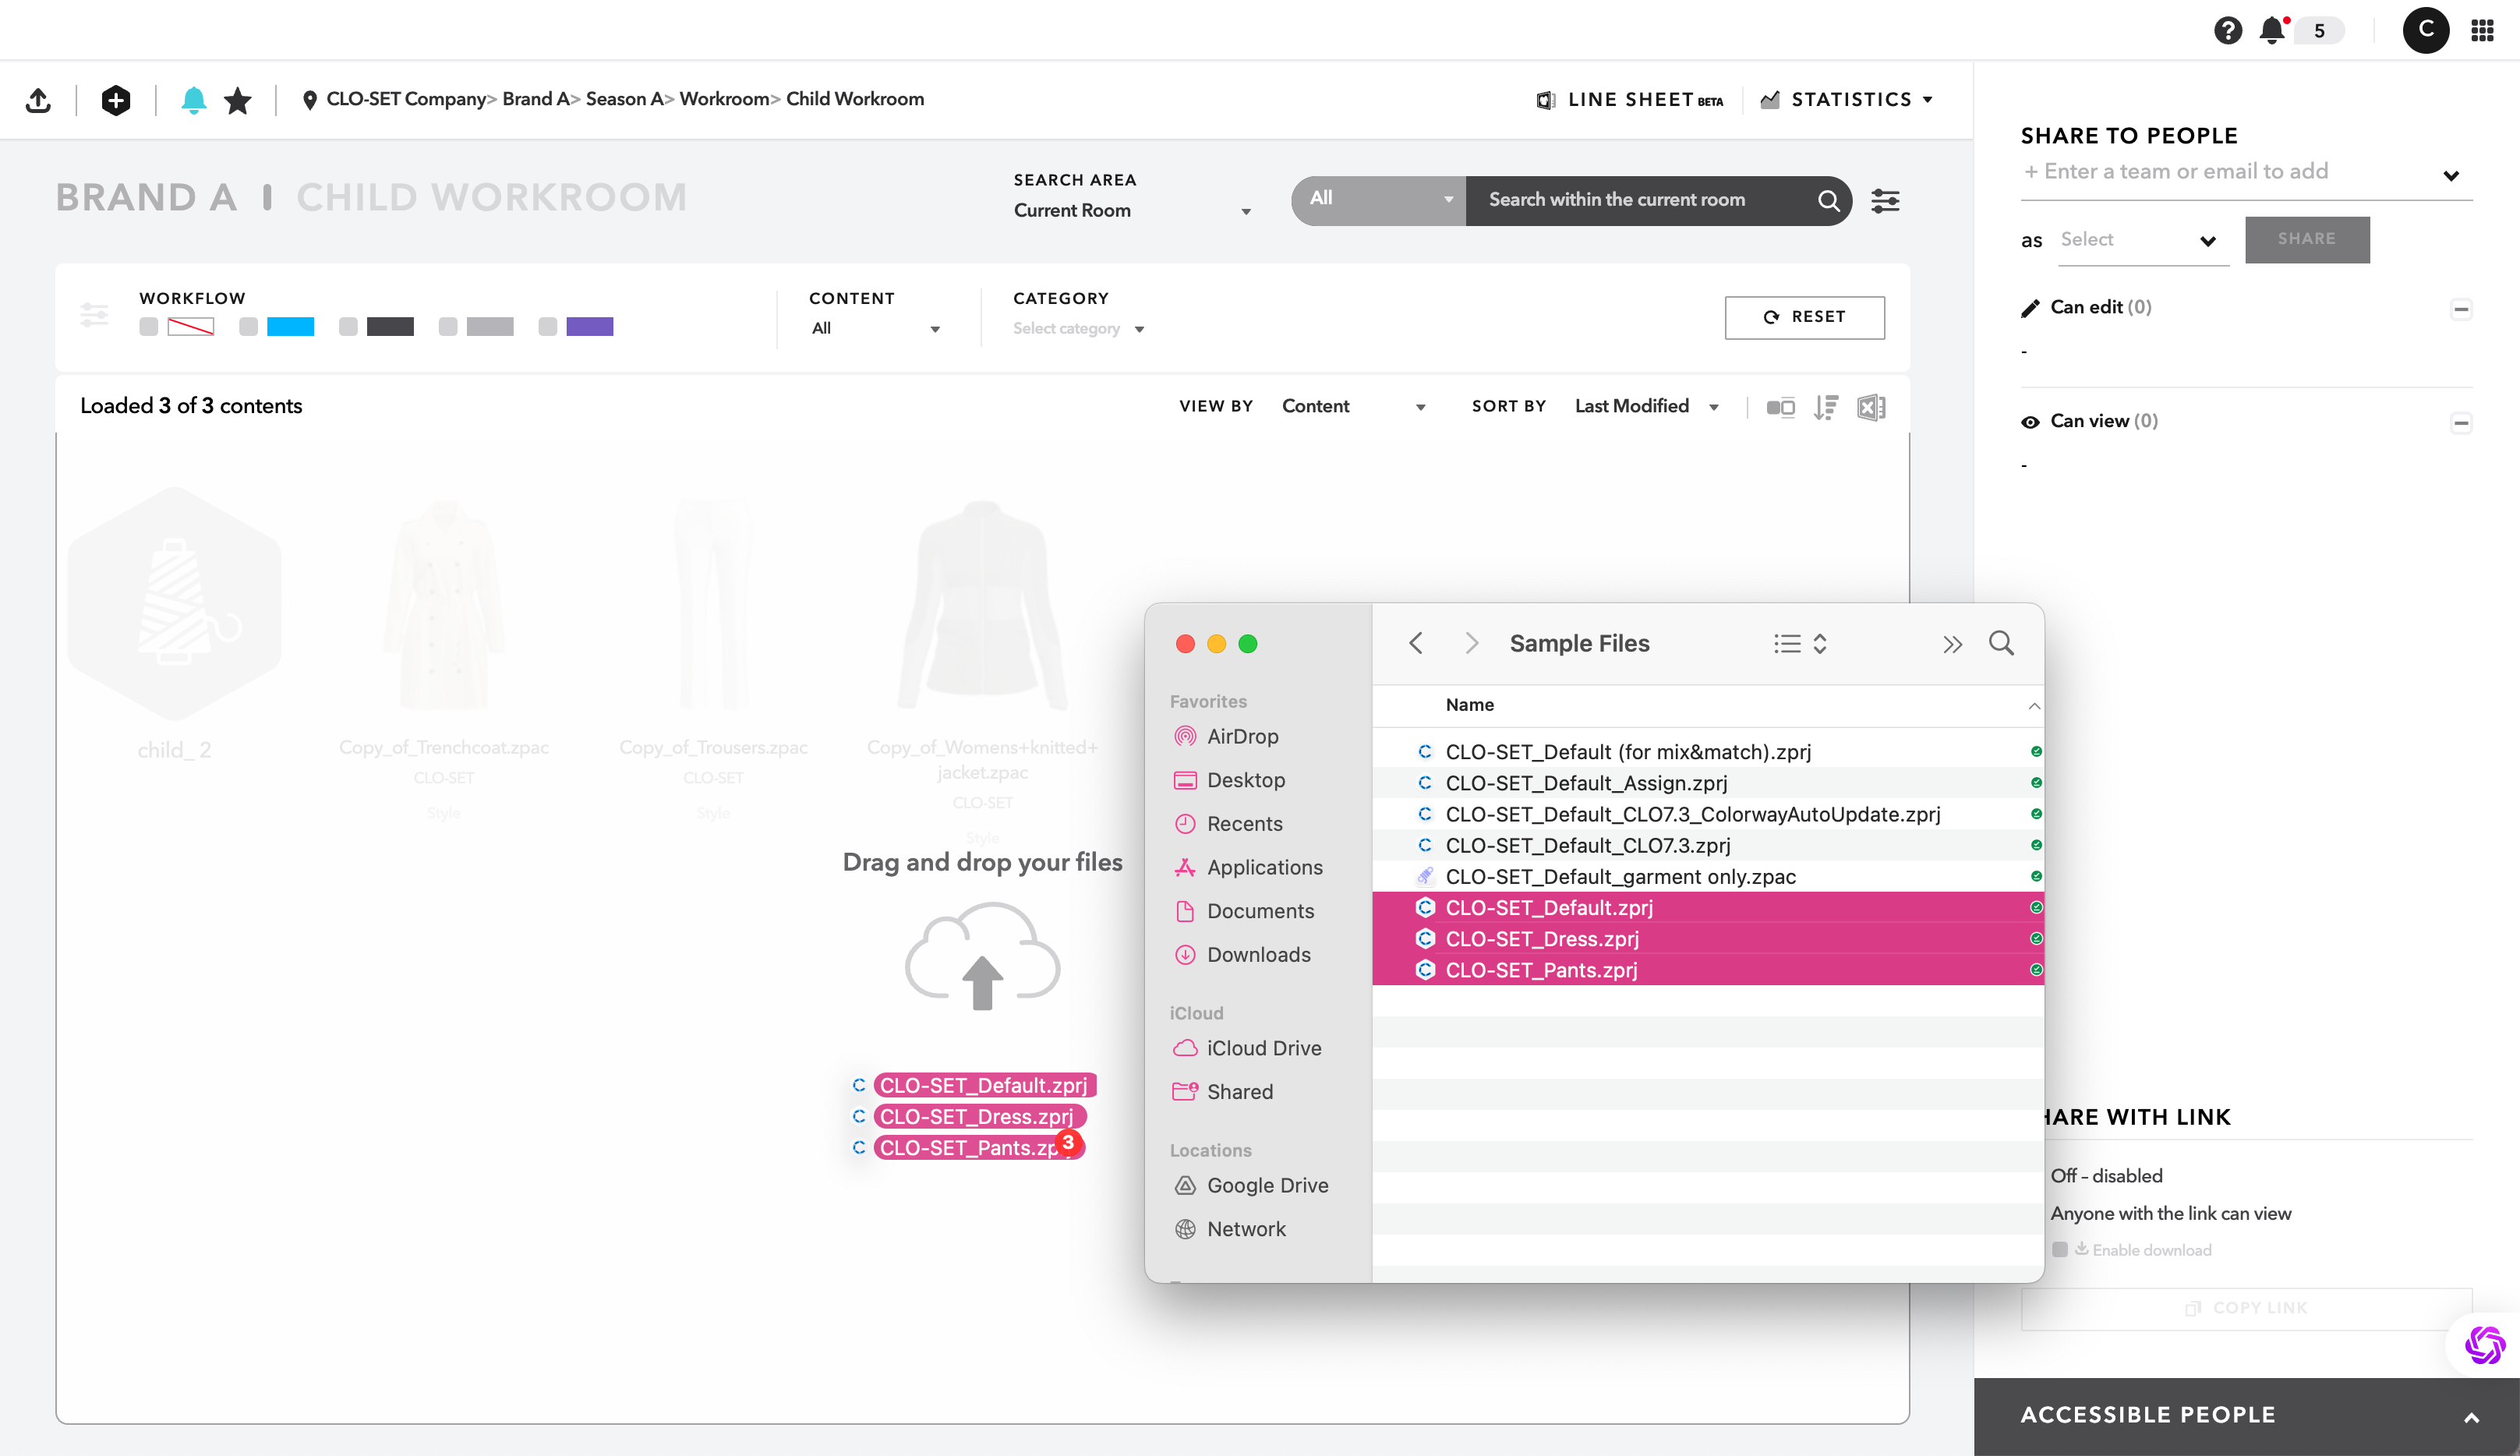Select CLO-SET_Default_garment only.zpac file

coord(1707,876)
